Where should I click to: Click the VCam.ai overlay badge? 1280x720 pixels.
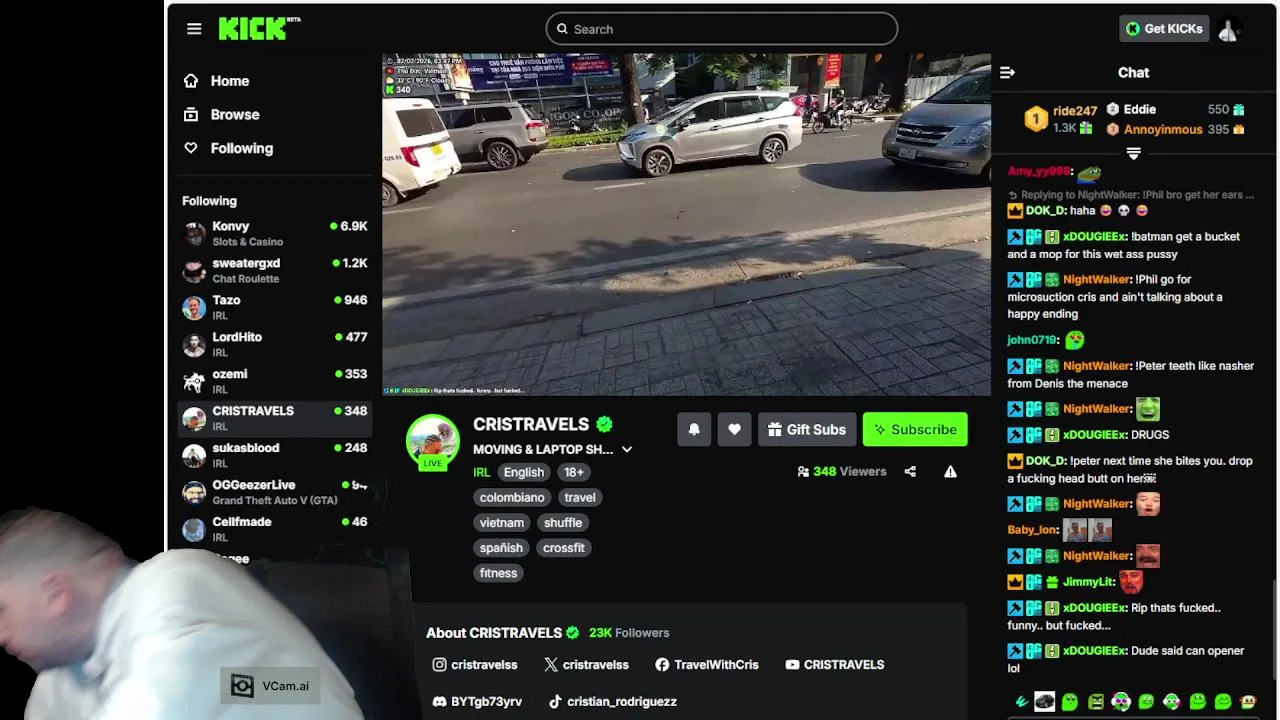coord(270,686)
